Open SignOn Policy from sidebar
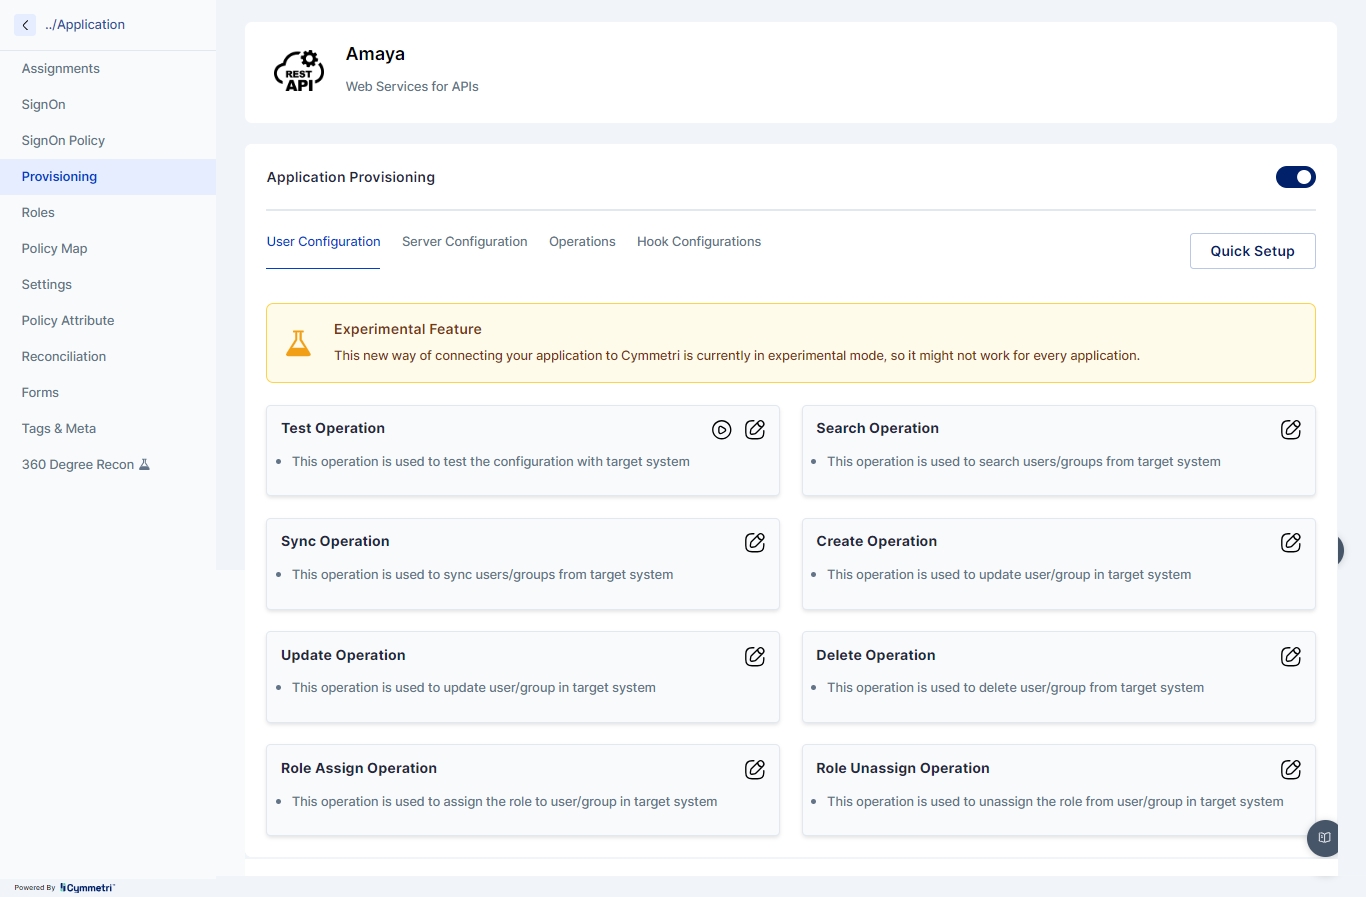The image size is (1366, 897). point(63,141)
